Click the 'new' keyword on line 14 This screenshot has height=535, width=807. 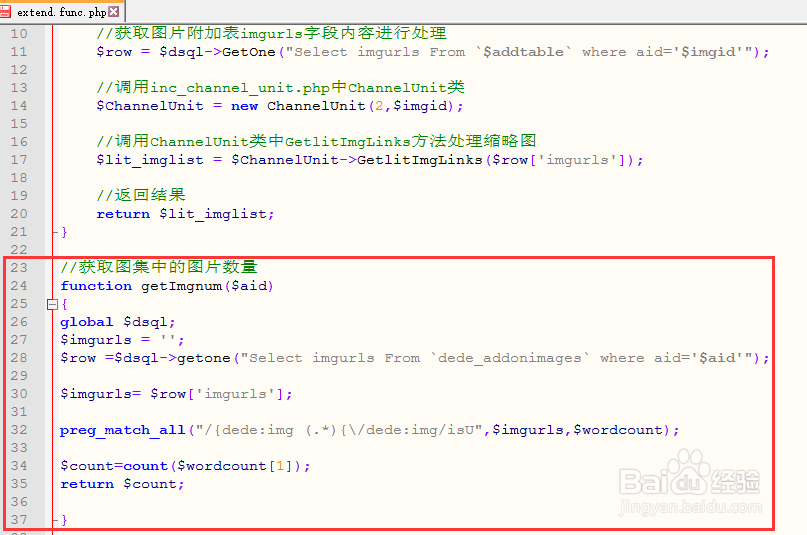244,106
